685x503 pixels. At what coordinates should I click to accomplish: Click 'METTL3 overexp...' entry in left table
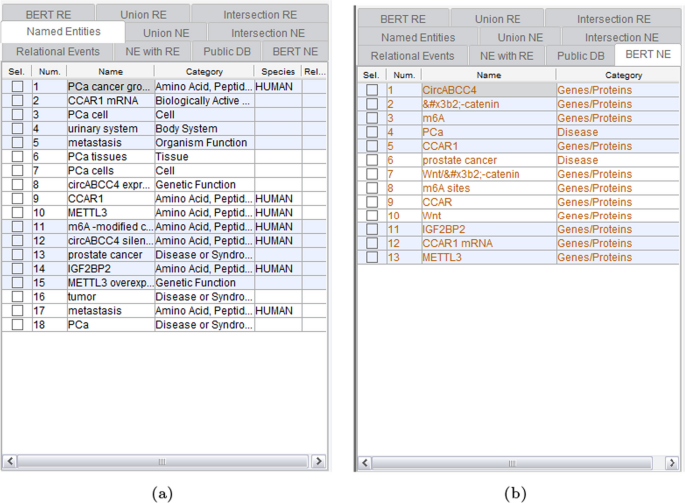pos(111,282)
